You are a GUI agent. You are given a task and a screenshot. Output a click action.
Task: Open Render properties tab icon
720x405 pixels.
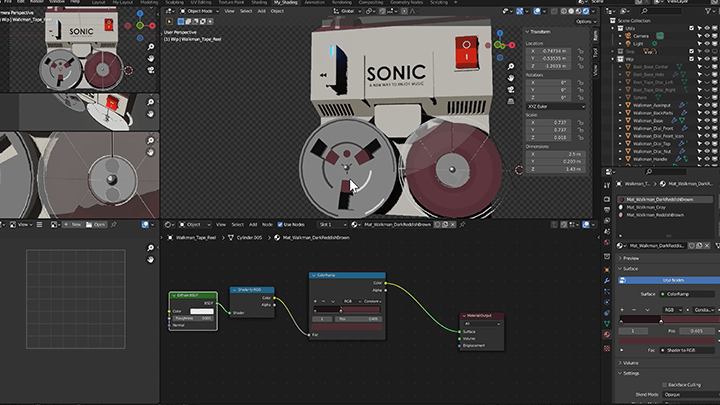[607, 199]
